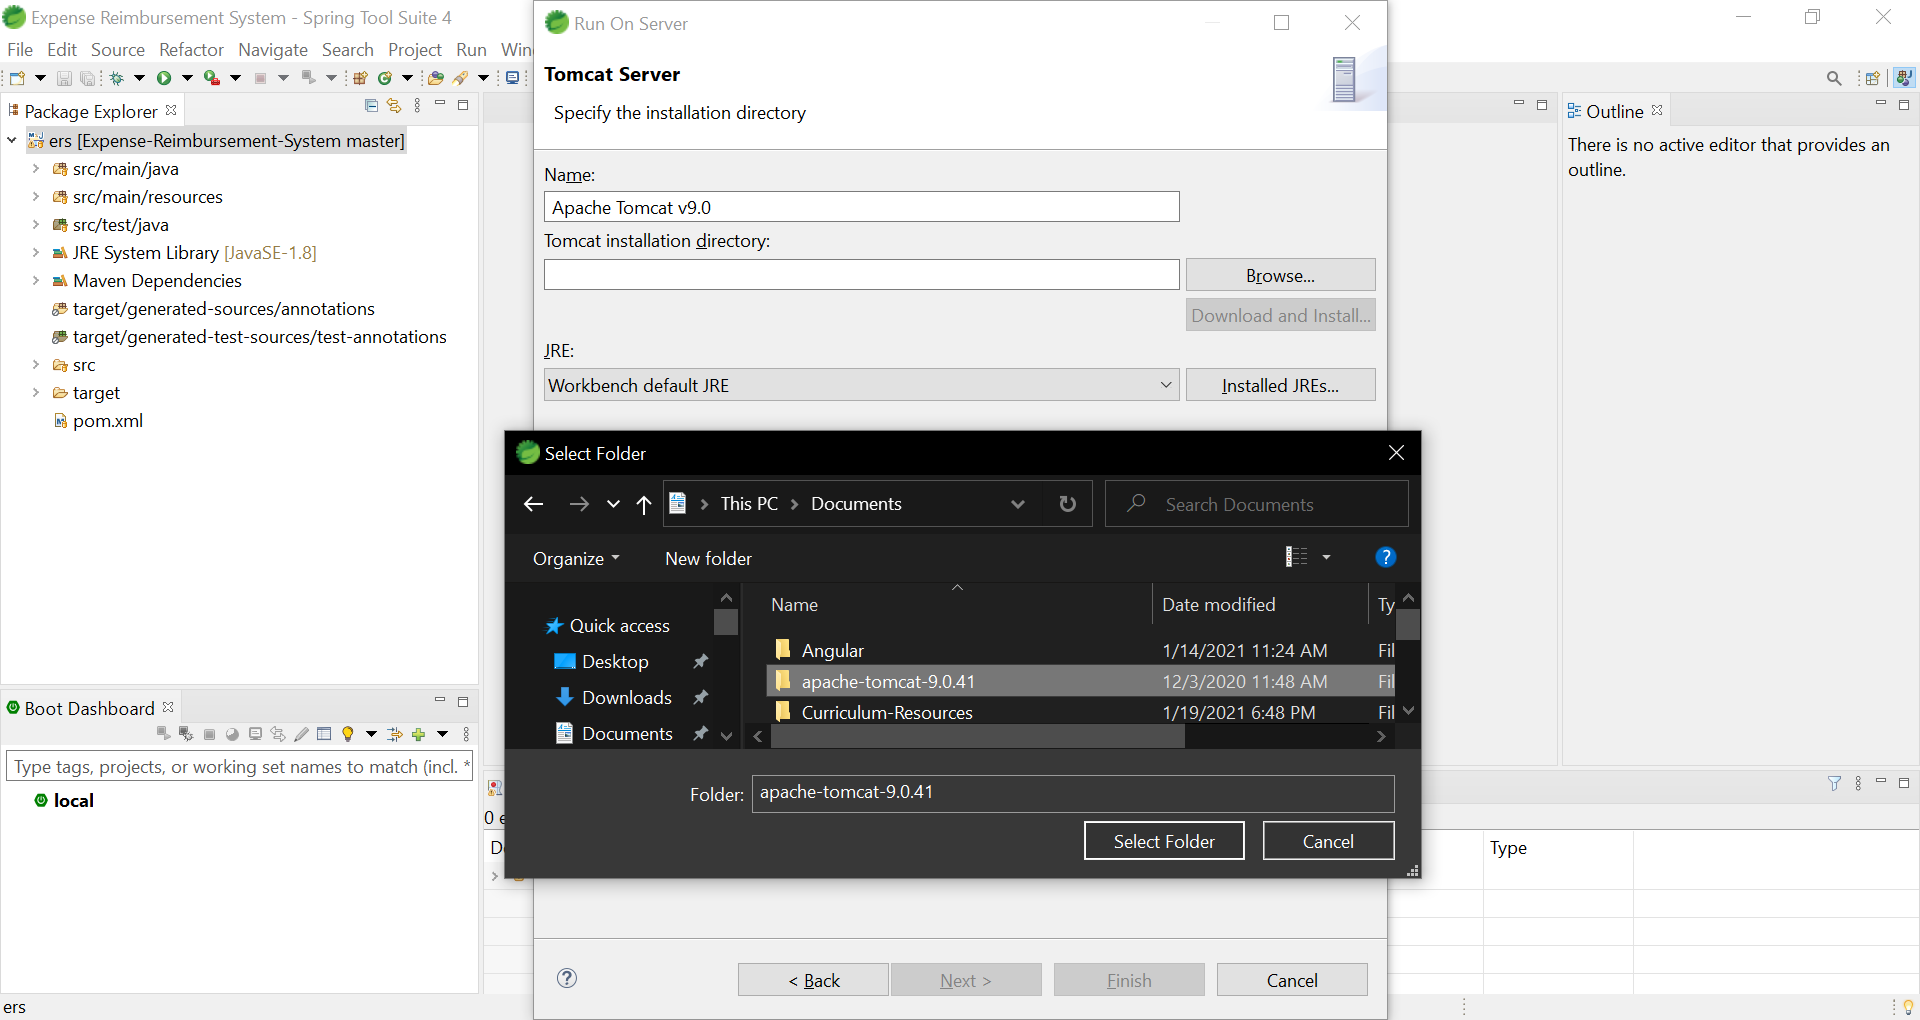
Task: Click the Debug bug icon in the toolbar
Action: point(117,78)
